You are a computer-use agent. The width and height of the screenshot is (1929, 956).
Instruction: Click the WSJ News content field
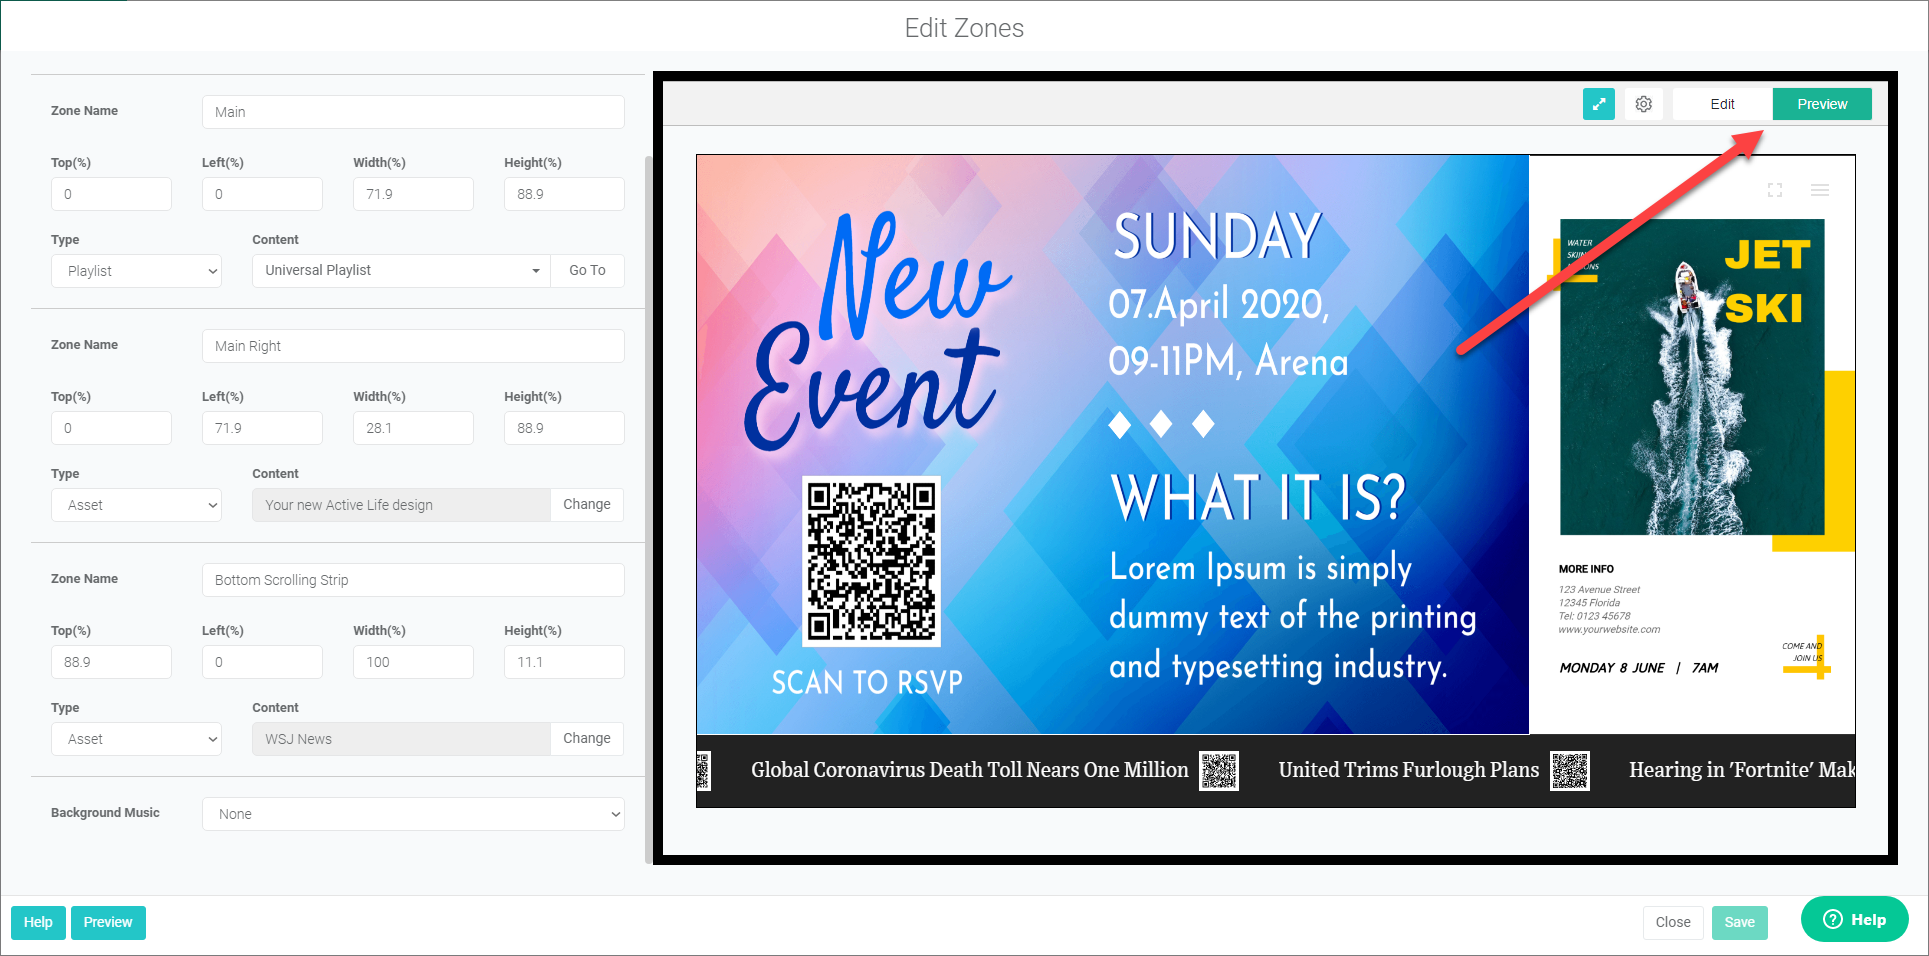tap(401, 739)
